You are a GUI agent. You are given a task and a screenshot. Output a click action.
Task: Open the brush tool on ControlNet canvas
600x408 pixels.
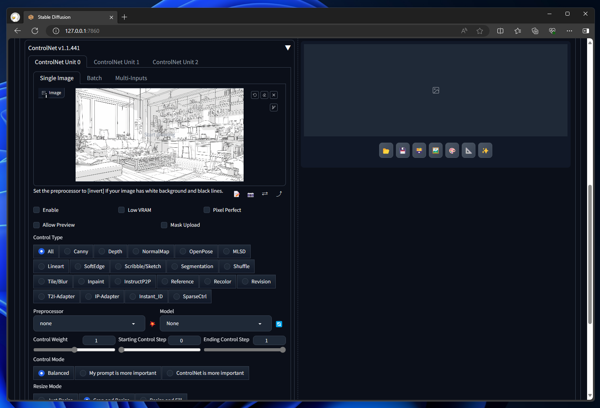(274, 108)
